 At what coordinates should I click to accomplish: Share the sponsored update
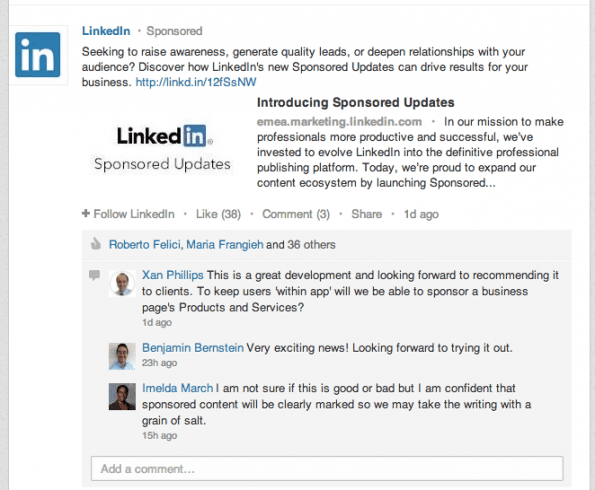click(x=367, y=214)
